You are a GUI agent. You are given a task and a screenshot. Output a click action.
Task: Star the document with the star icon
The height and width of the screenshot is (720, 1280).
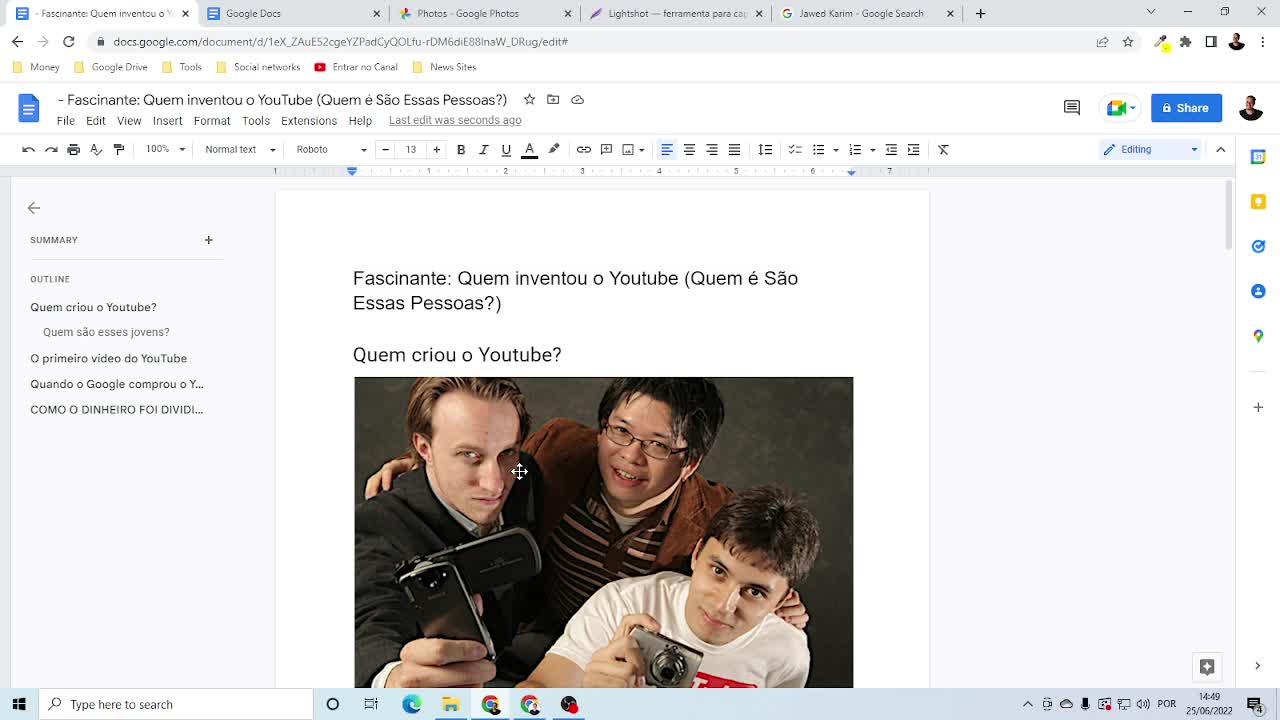529,99
